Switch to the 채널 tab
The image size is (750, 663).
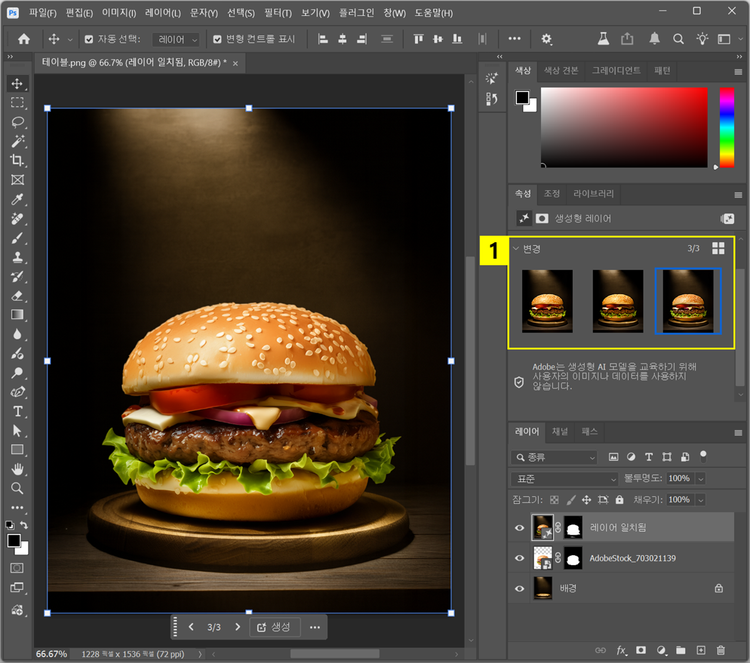pyautogui.click(x=560, y=431)
